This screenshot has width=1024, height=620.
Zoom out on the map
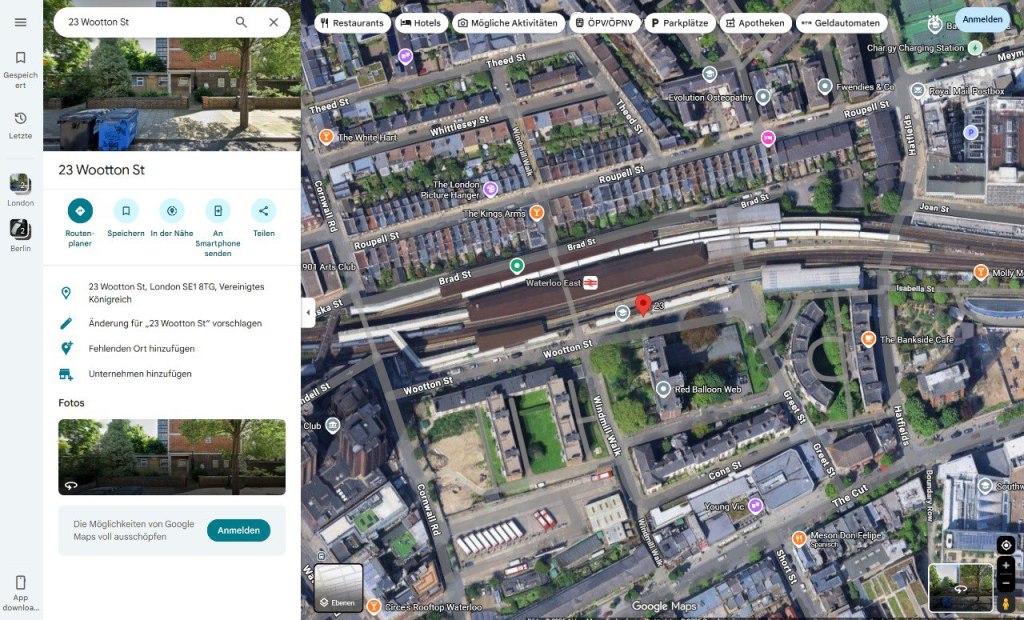tap(1006, 584)
